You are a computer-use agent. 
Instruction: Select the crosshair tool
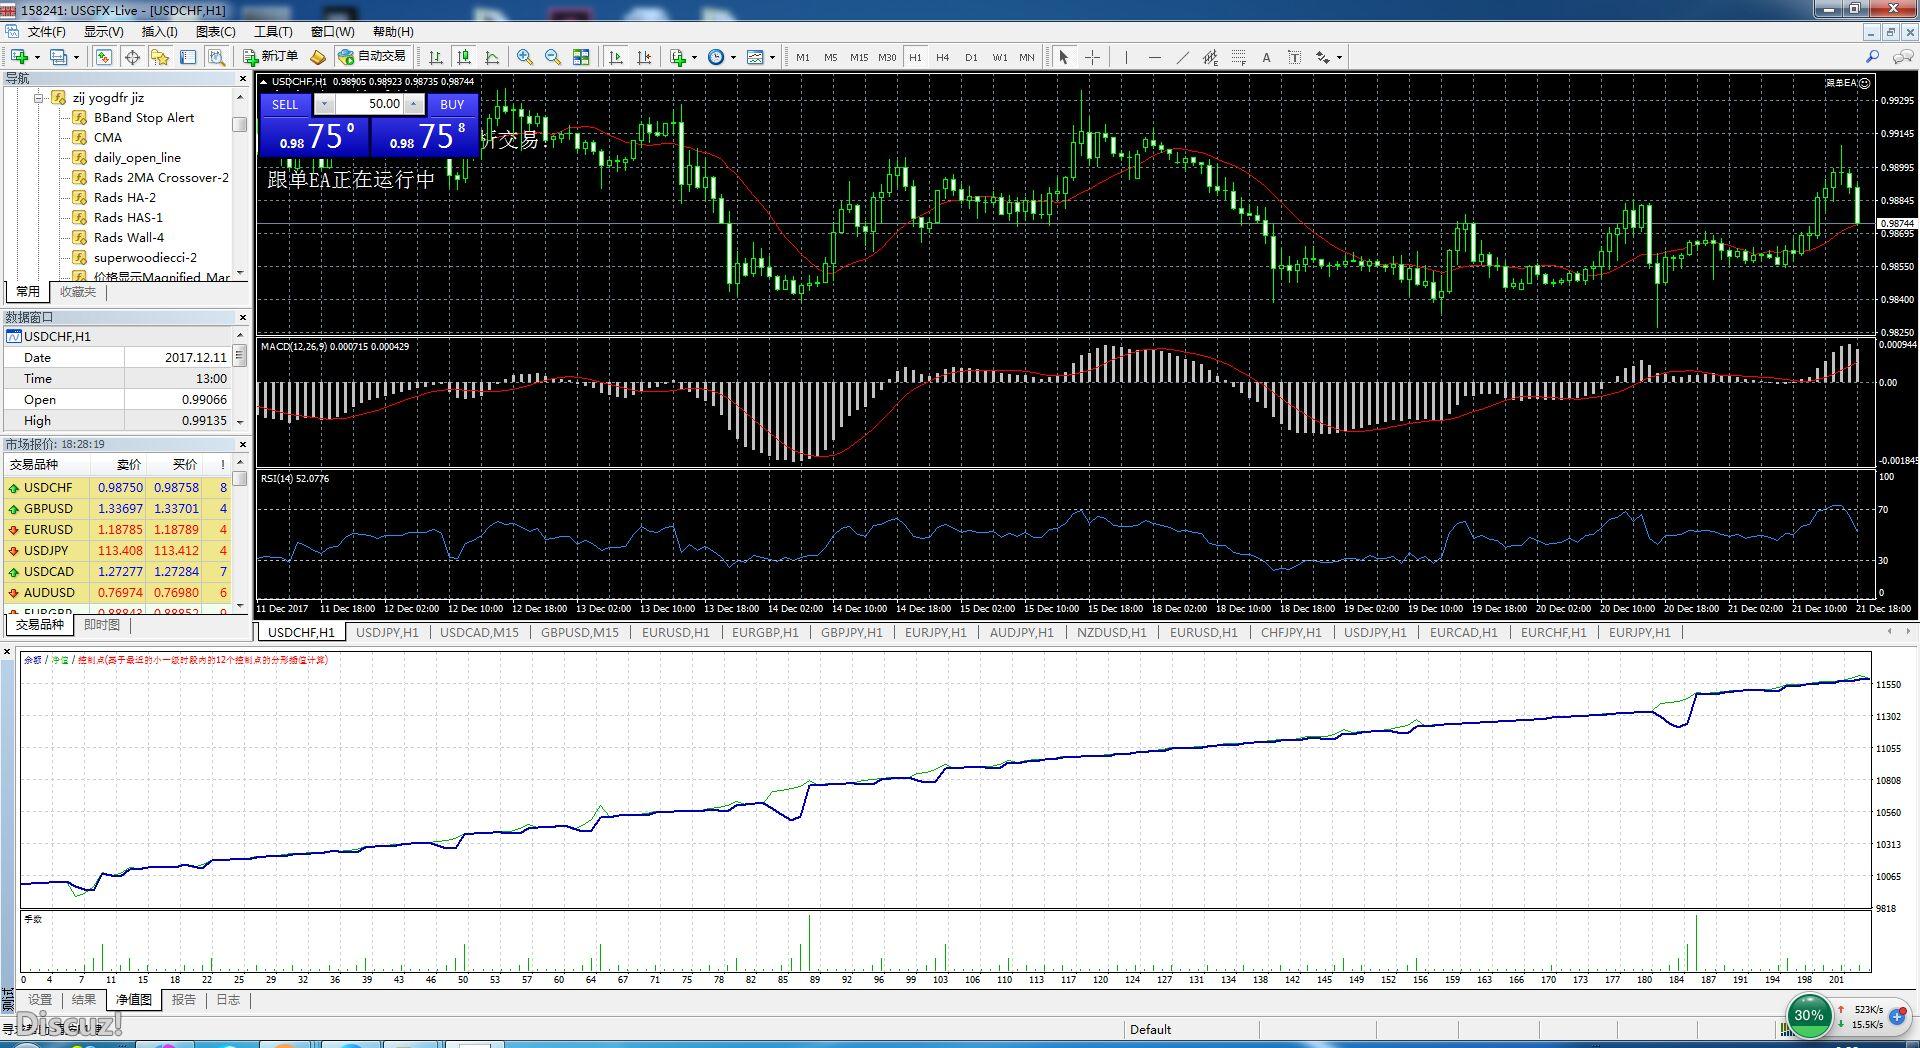pyautogui.click(x=1092, y=57)
